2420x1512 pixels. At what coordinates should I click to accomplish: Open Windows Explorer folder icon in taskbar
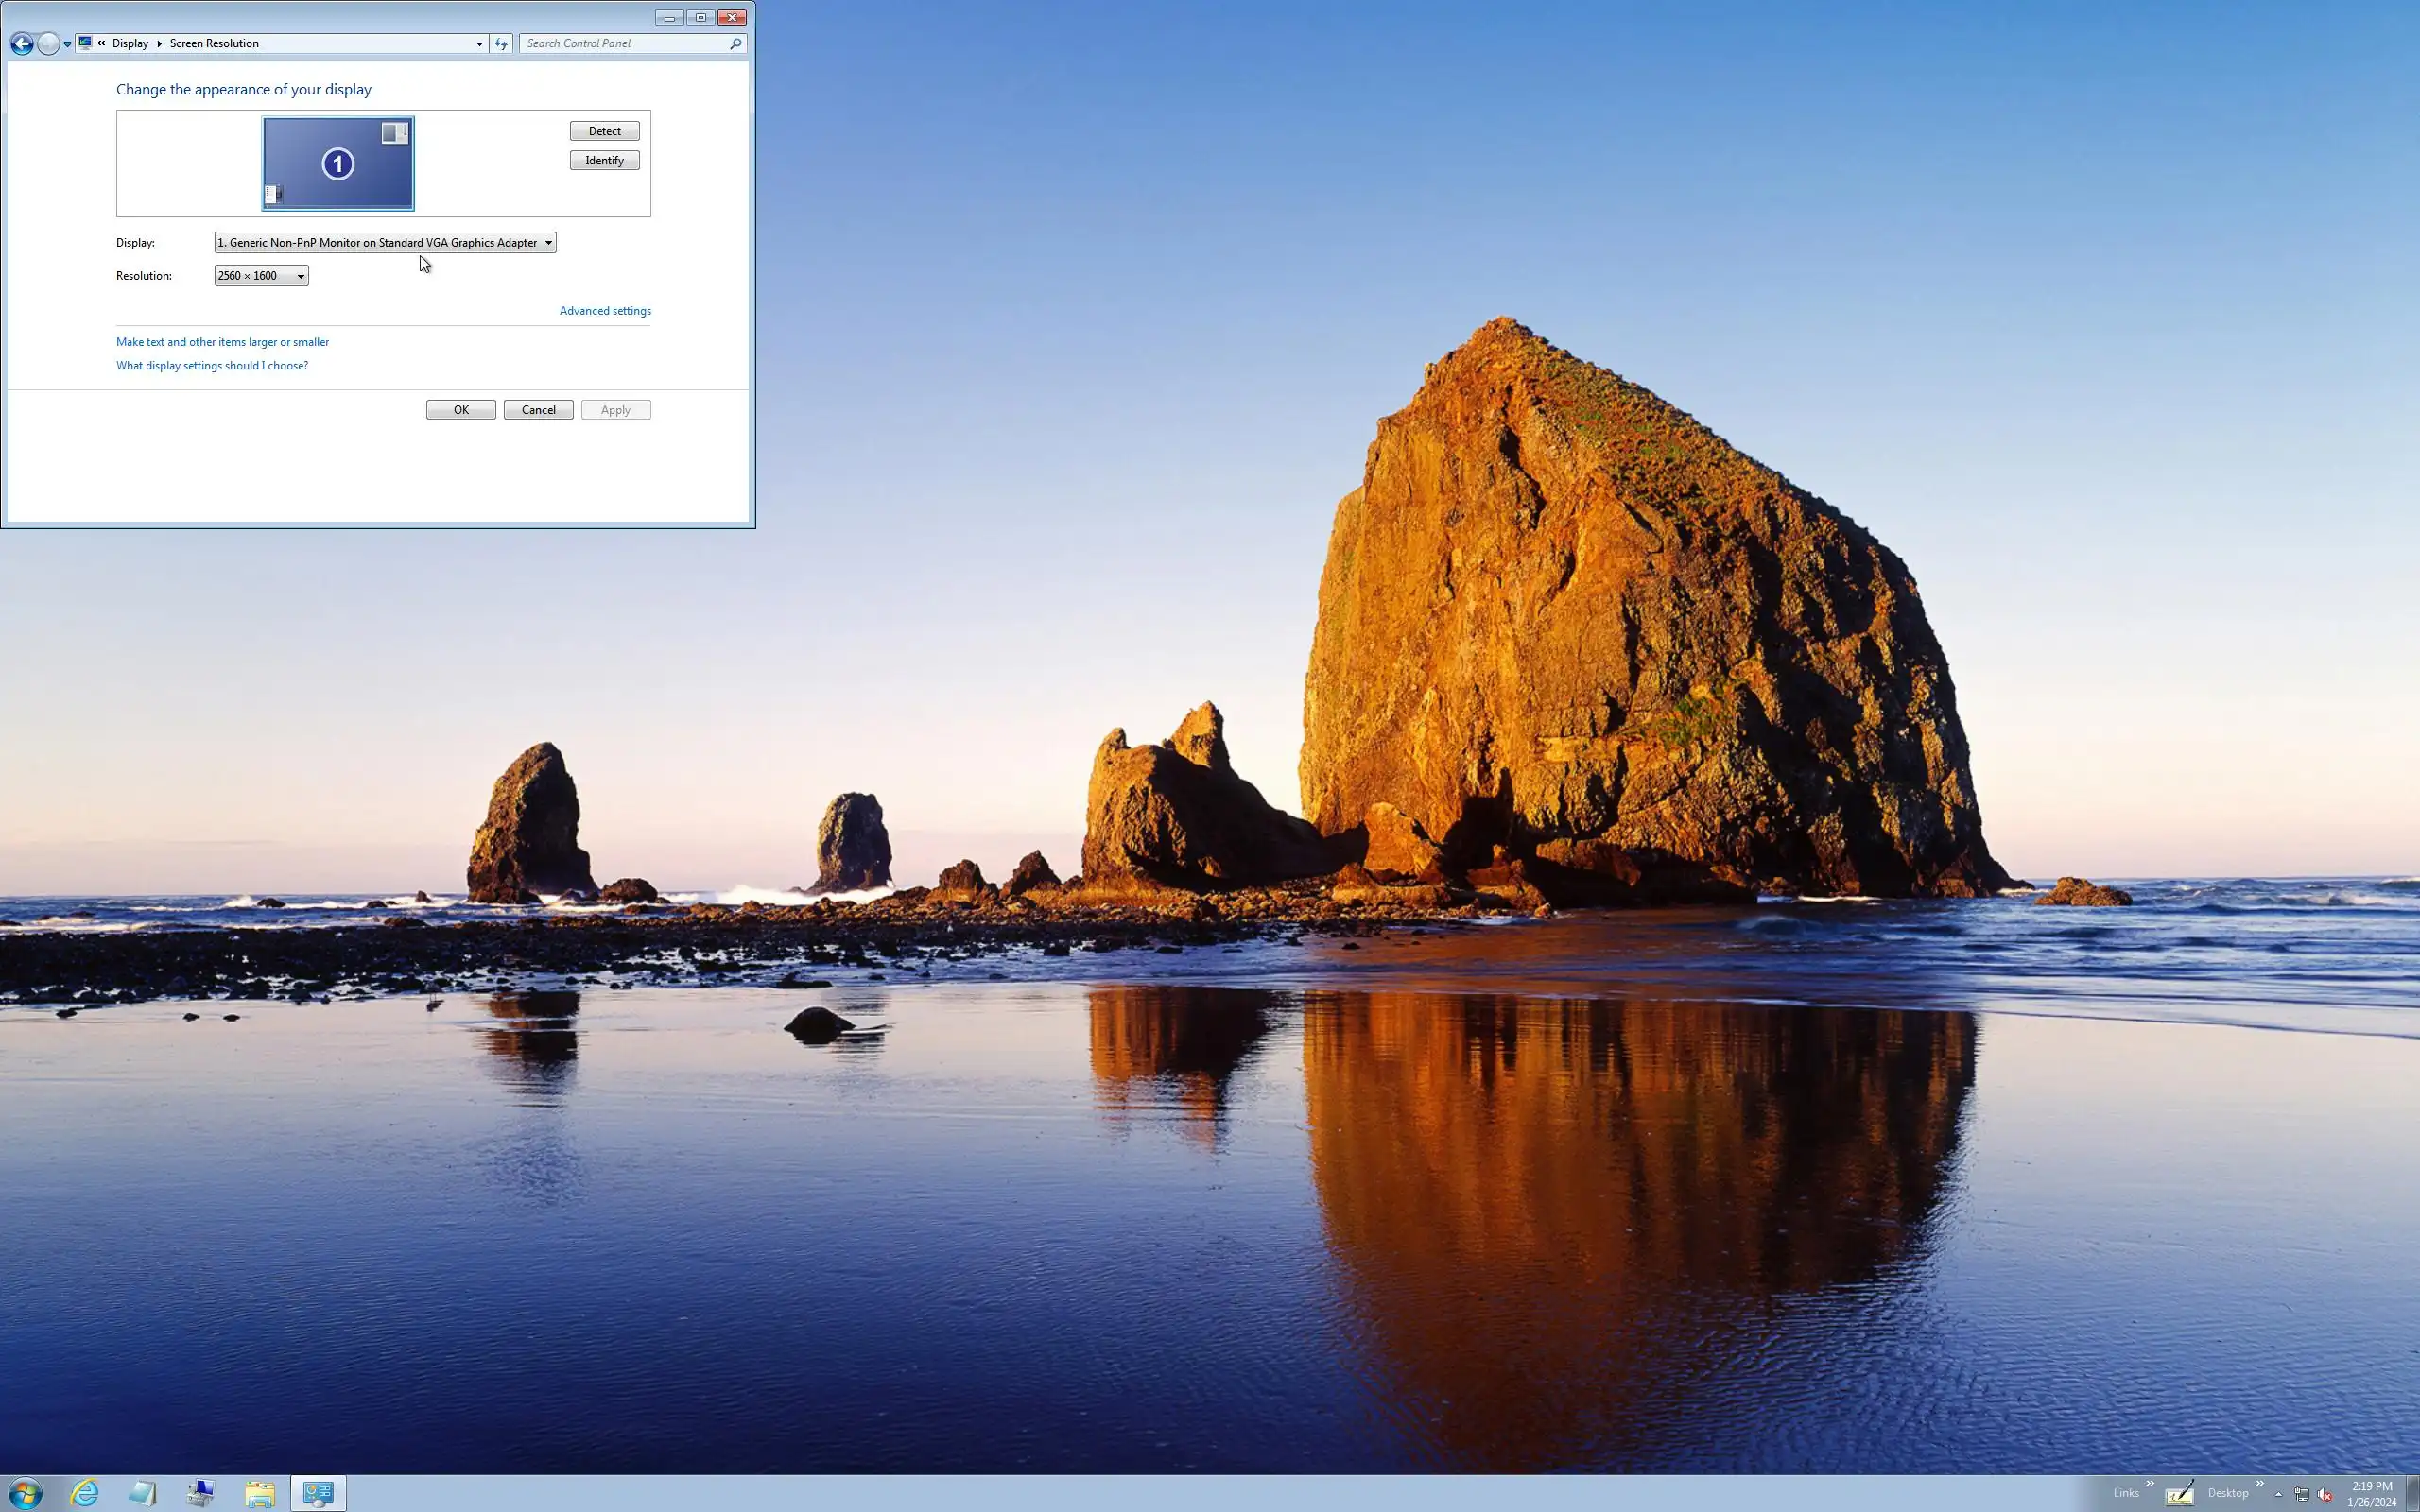pyautogui.click(x=260, y=1493)
